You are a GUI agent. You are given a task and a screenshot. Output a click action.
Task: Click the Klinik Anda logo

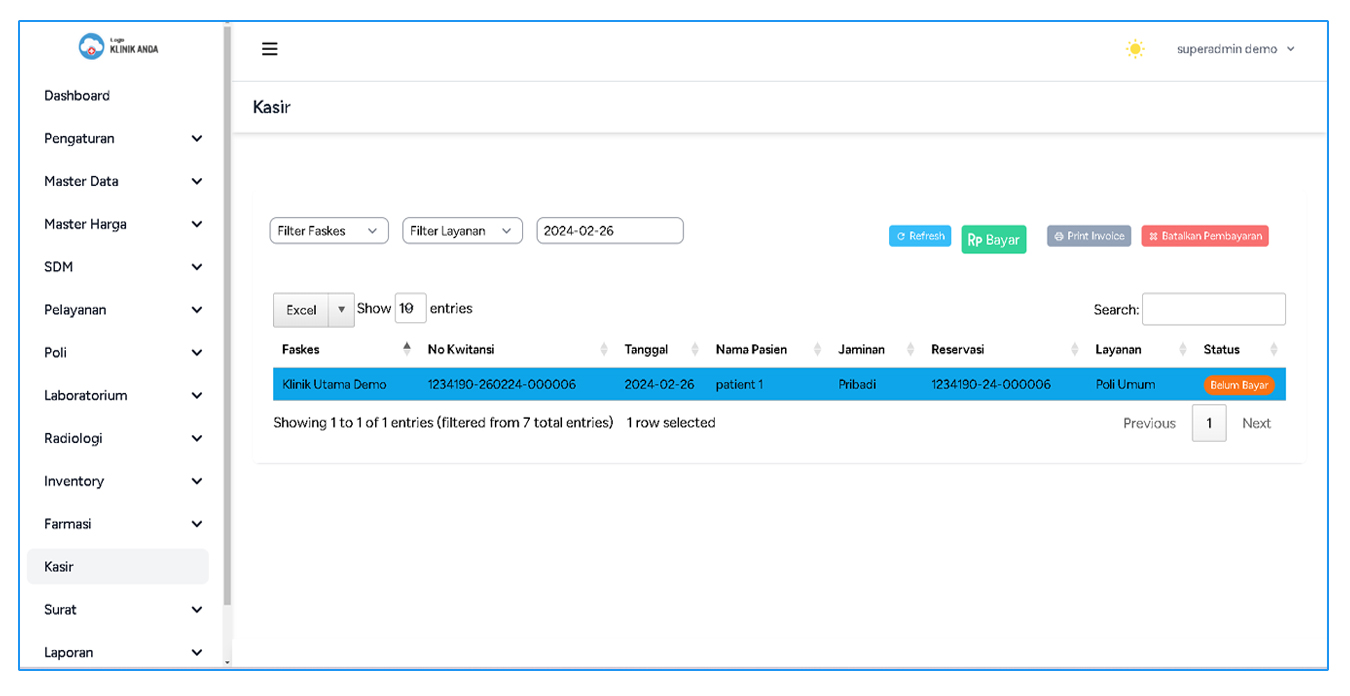pyautogui.click(x=118, y=46)
